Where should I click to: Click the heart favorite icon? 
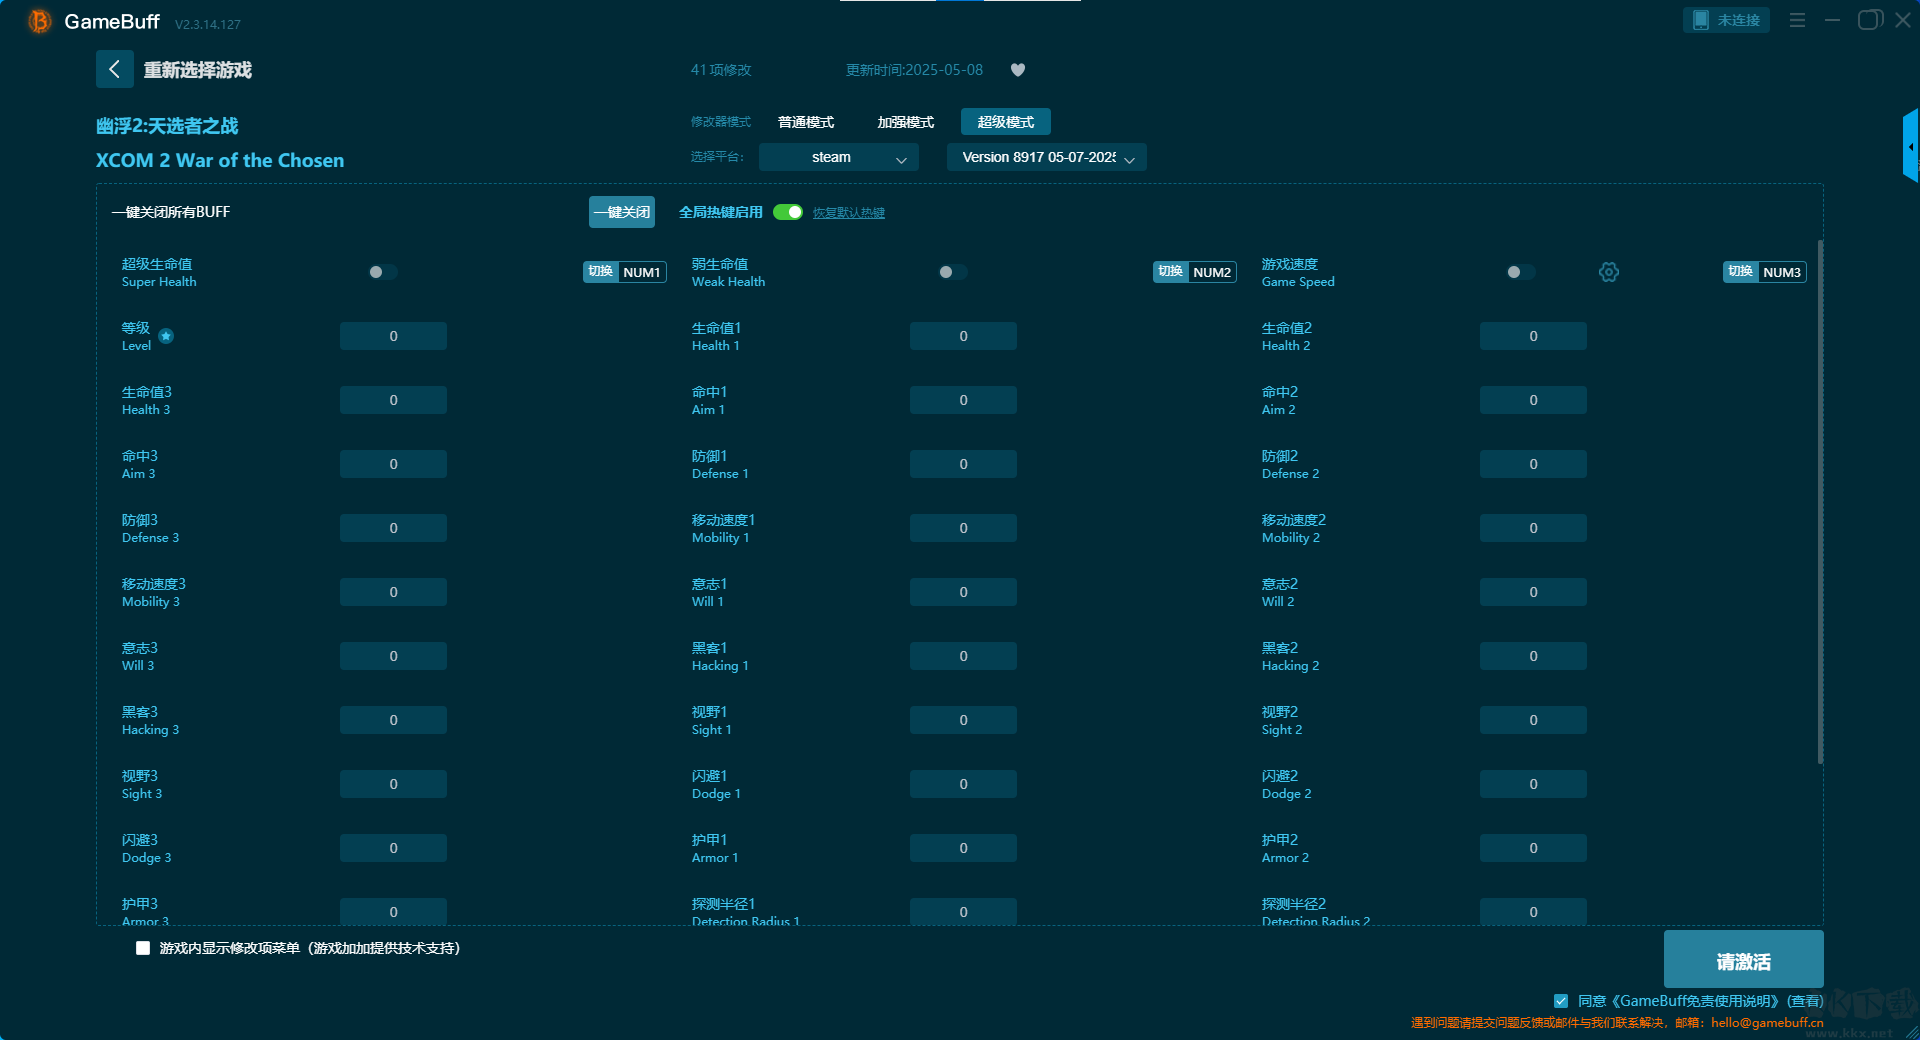pyautogui.click(x=1017, y=70)
